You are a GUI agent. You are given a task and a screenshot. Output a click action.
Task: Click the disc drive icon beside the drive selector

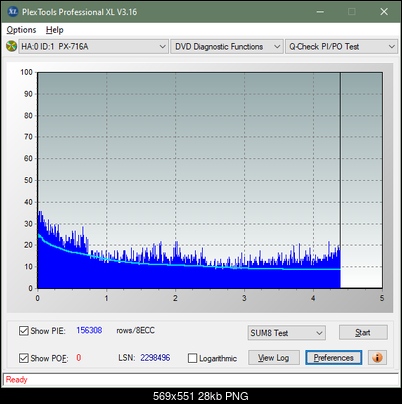pyautogui.click(x=11, y=46)
